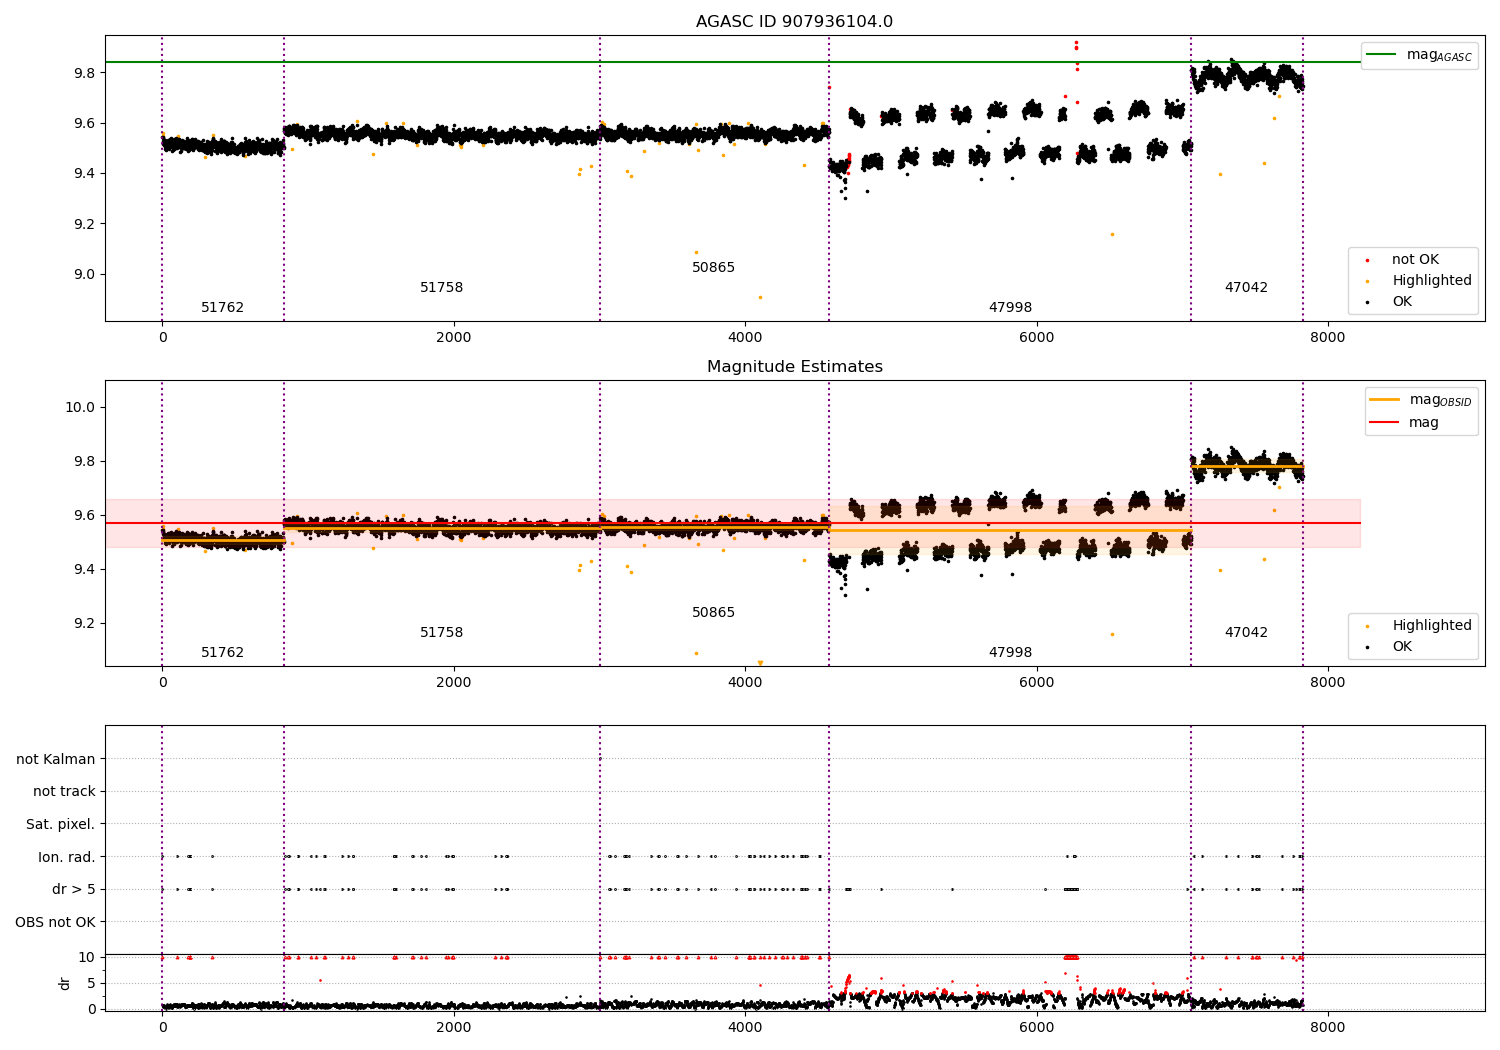Click the 'mag' red-line legend label
The height and width of the screenshot is (1050, 1500).
tap(1424, 423)
